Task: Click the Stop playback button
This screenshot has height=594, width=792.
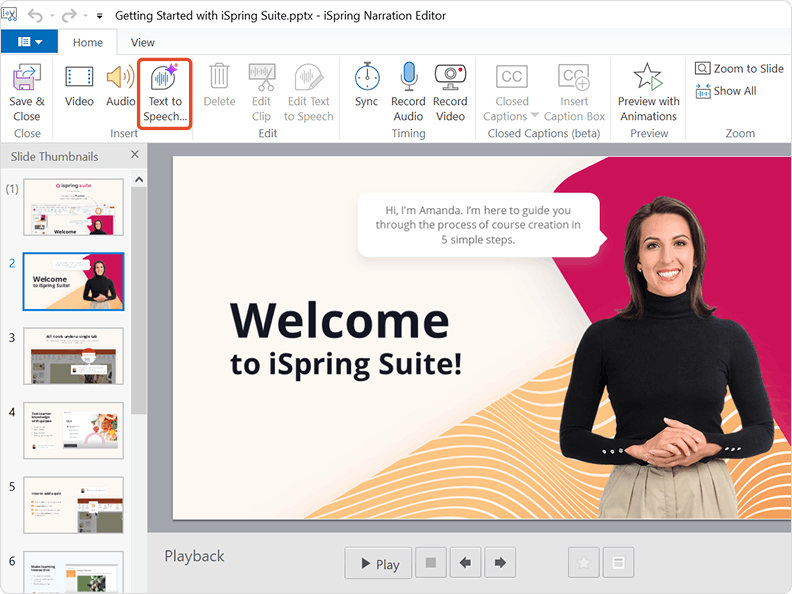Action: click(x=431, y=563)
